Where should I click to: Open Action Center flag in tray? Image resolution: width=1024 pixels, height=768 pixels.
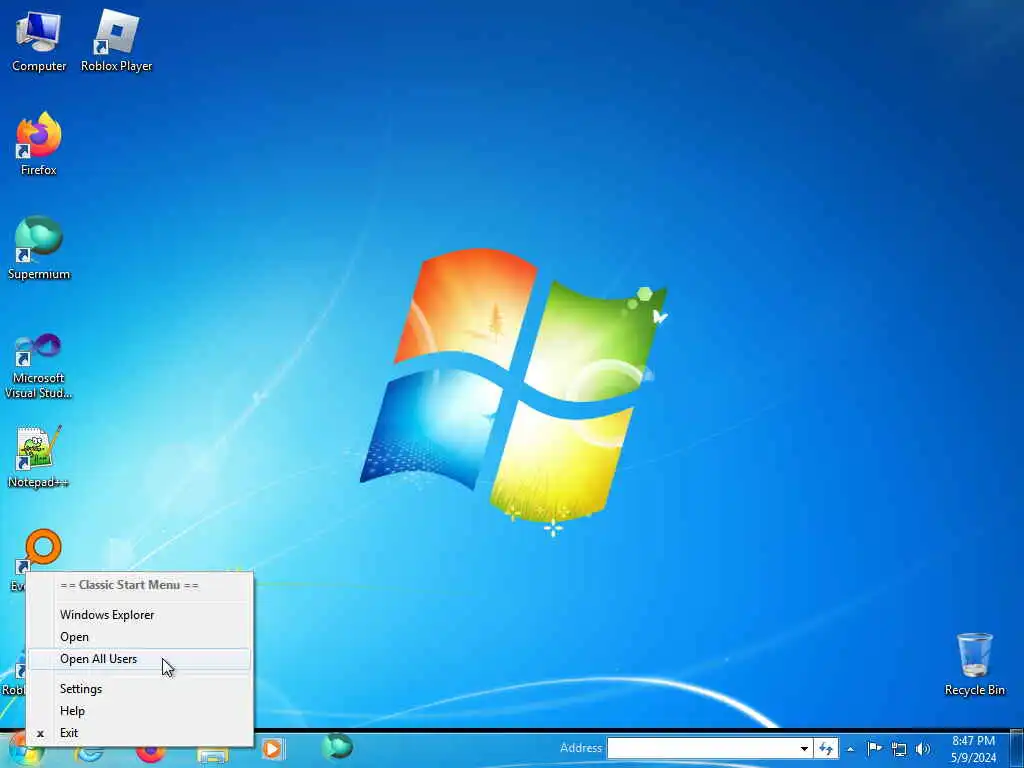click(874, 748)
